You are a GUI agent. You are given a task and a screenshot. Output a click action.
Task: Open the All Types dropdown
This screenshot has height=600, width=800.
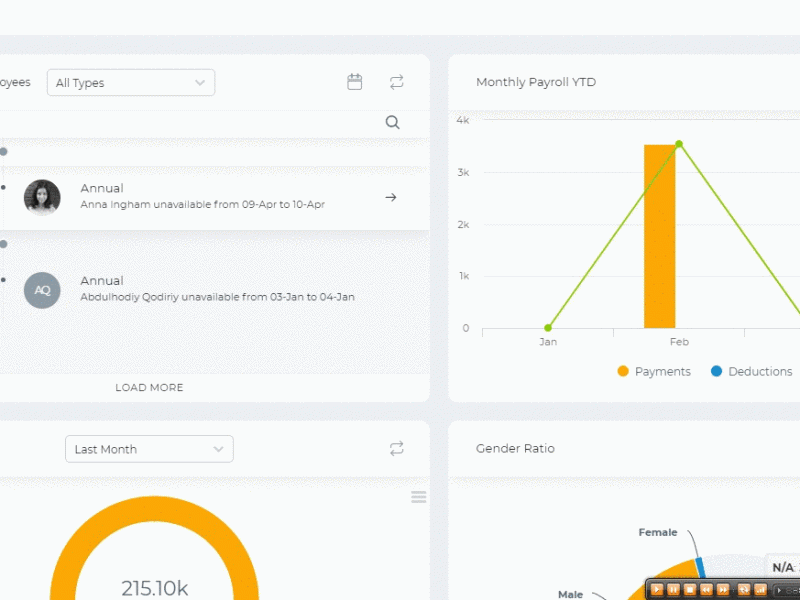coord(131,83)
